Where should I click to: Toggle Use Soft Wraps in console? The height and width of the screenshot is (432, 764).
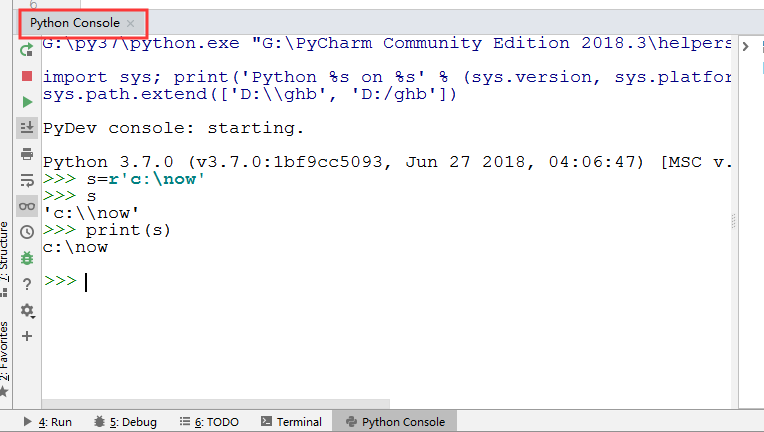click(x=27, y=180)
